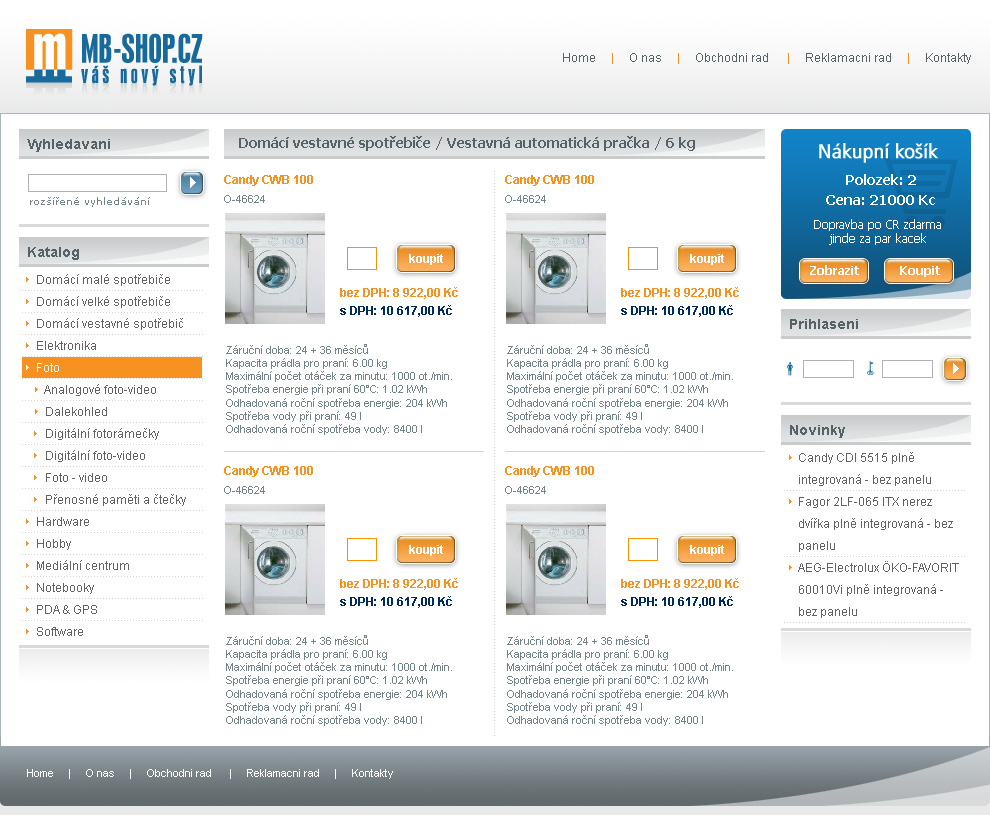Open the Fagor 2LF-065 ITX news item

875,524
